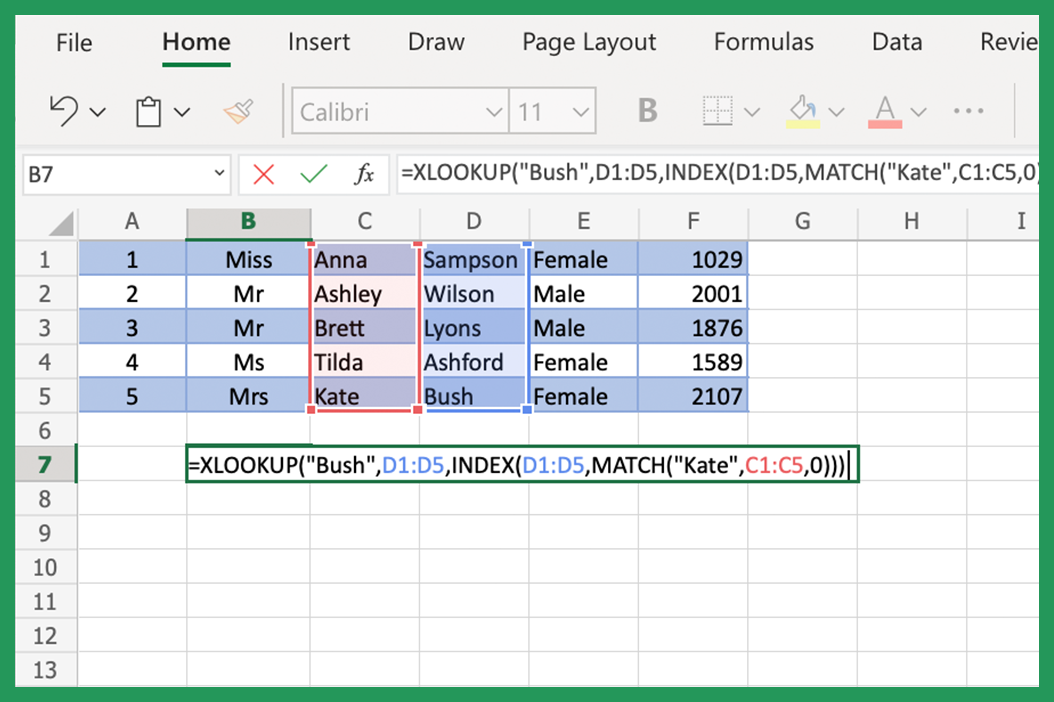Switch to the Formulas tab
Image resolution: width=1054 pixels, height=702 pixels.
click(763, 42)
